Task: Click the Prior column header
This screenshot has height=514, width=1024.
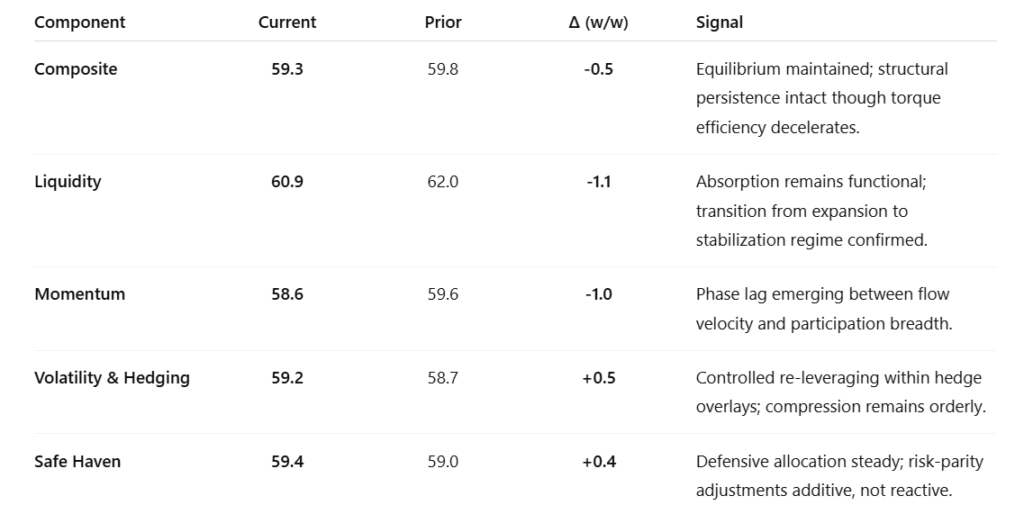Action: (443, 22)
